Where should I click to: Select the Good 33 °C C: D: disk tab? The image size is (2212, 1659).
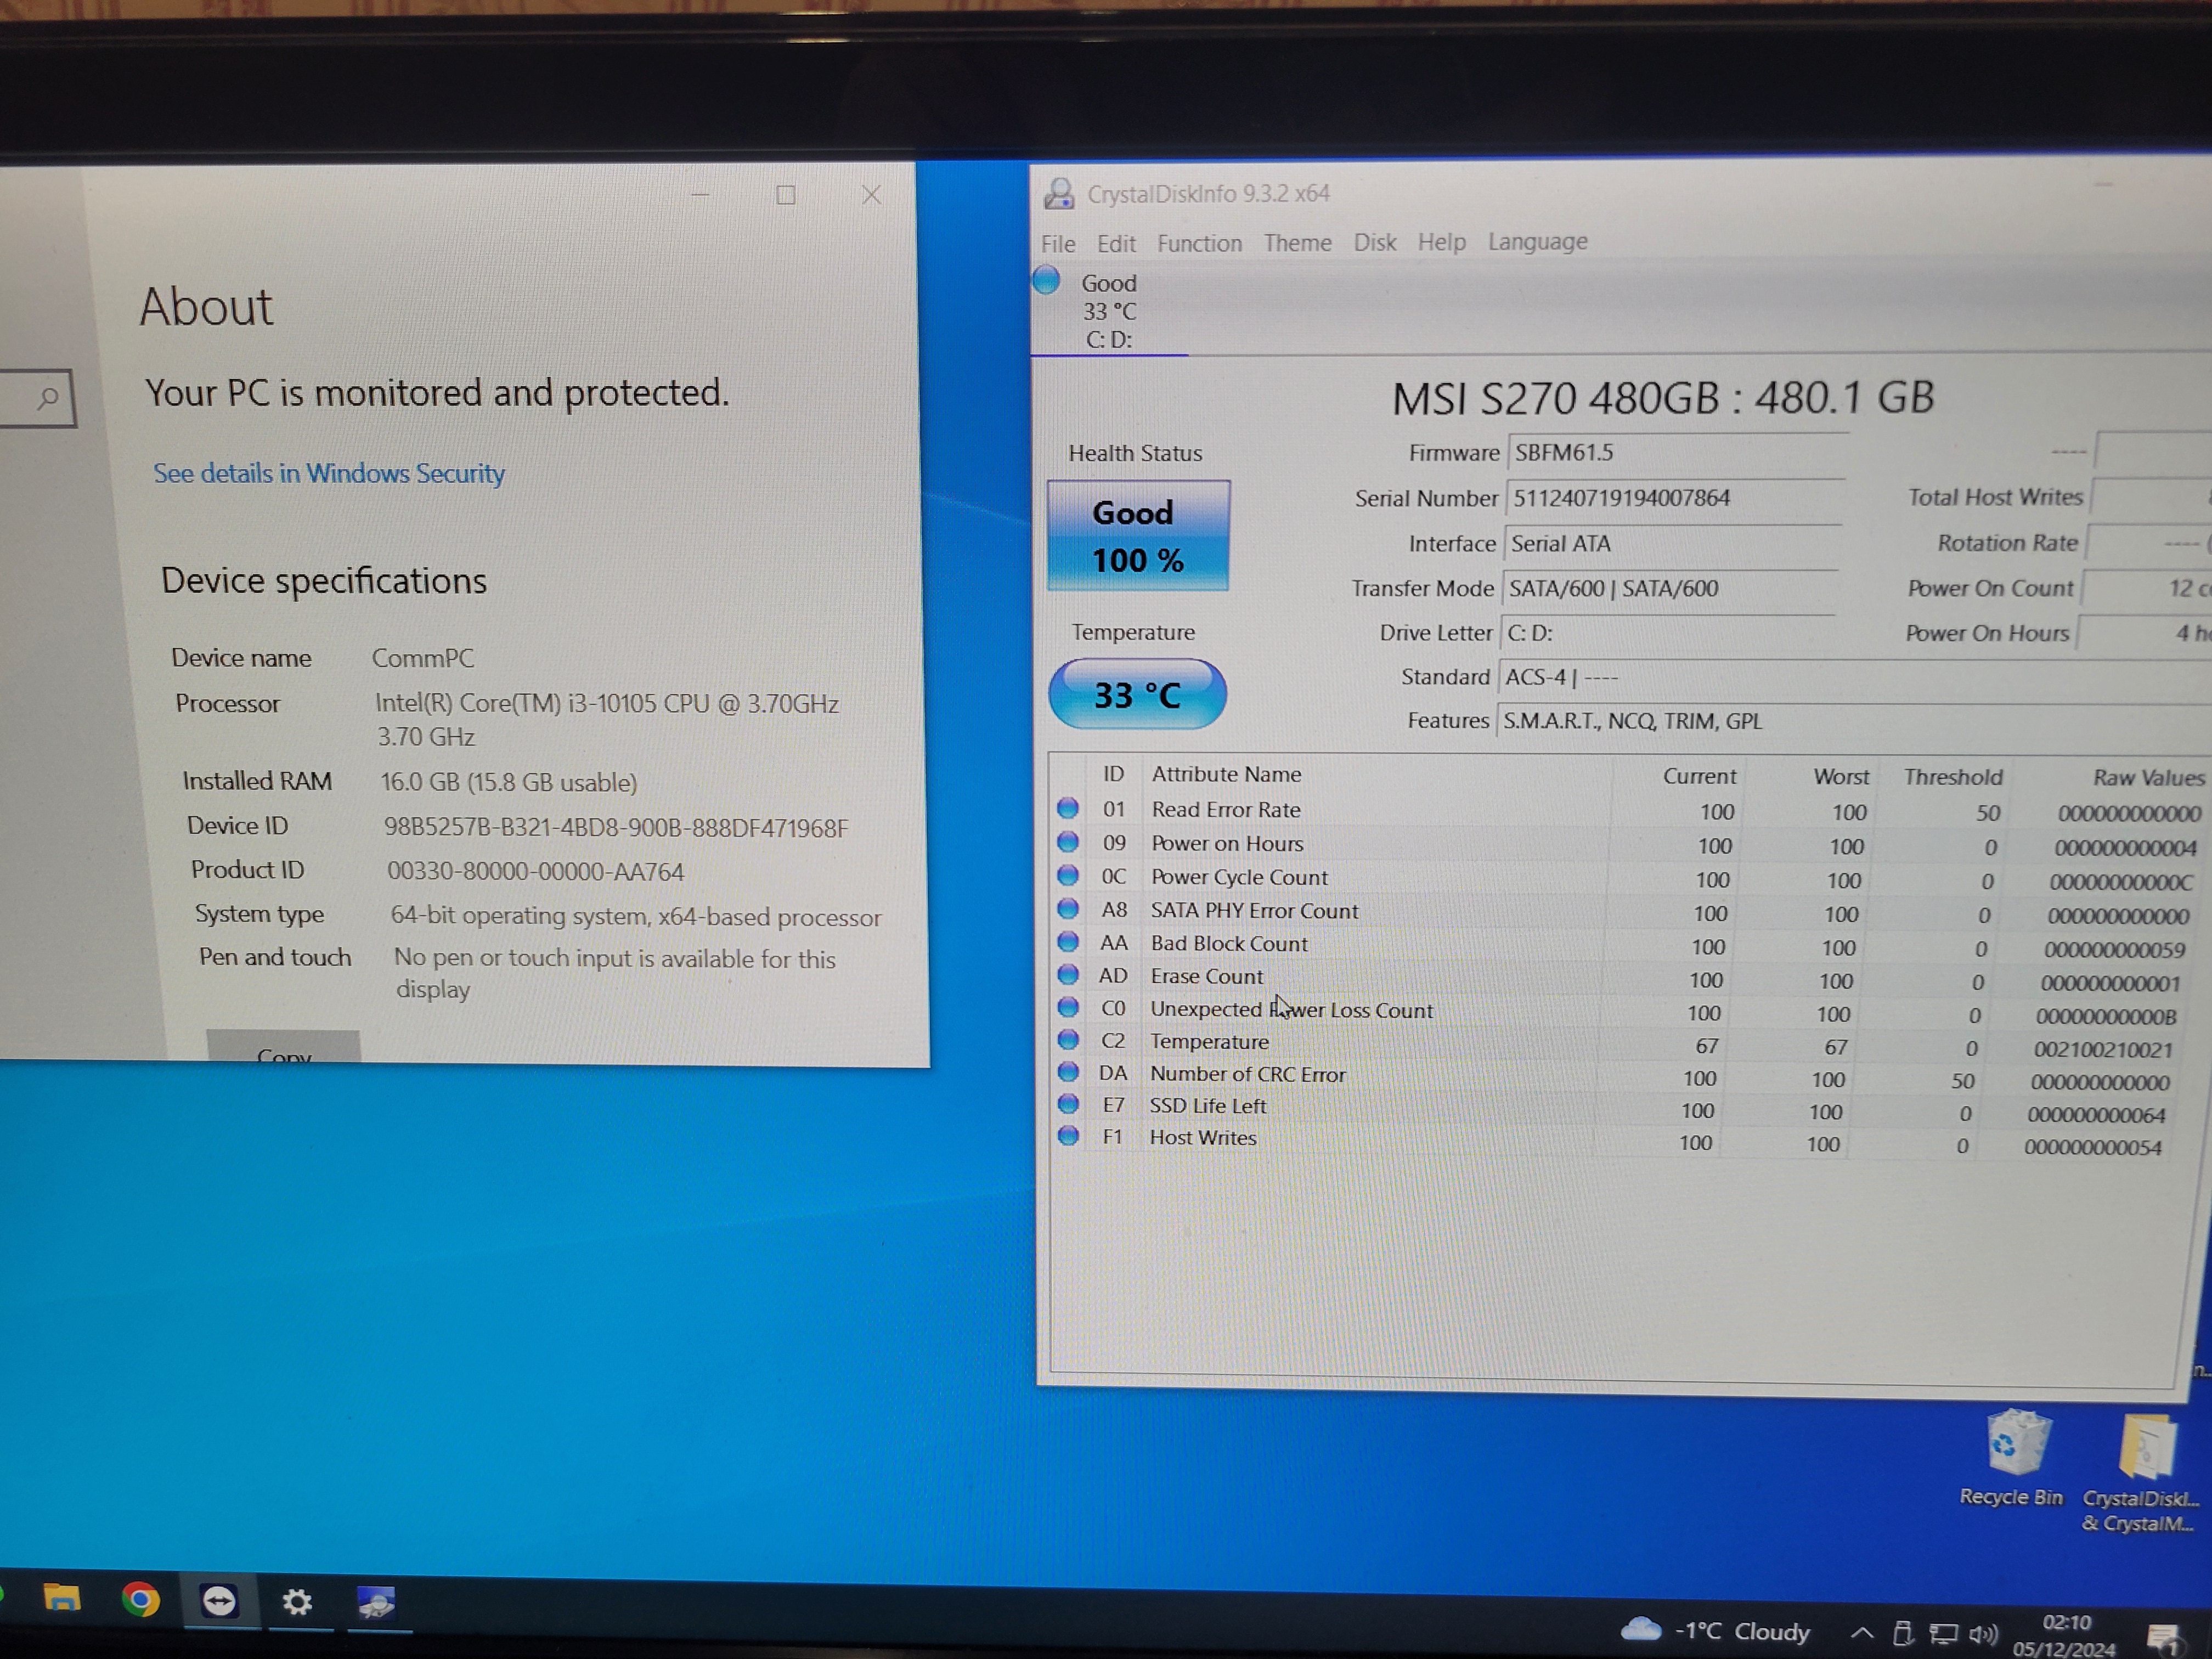pyautogui.click(x=1108, y=310)
